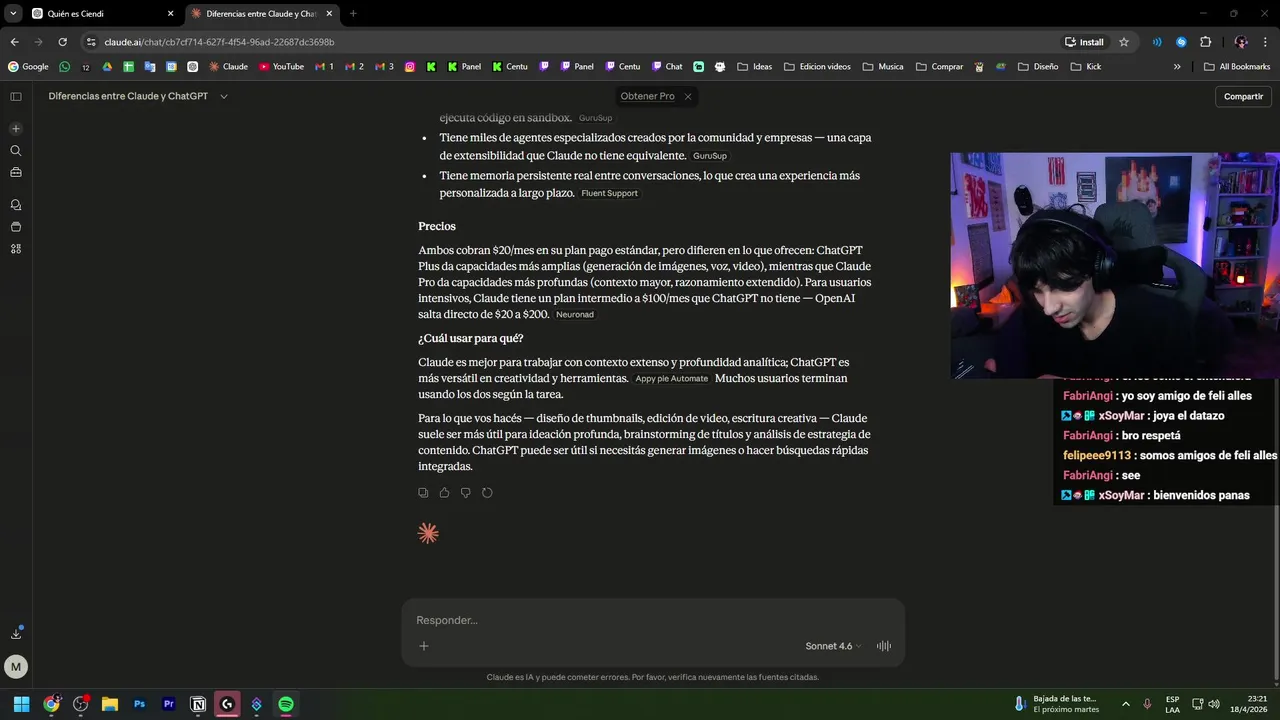
Task: Click the download desktop app icon
Action: pyautogui.click(x=16, y=633)
